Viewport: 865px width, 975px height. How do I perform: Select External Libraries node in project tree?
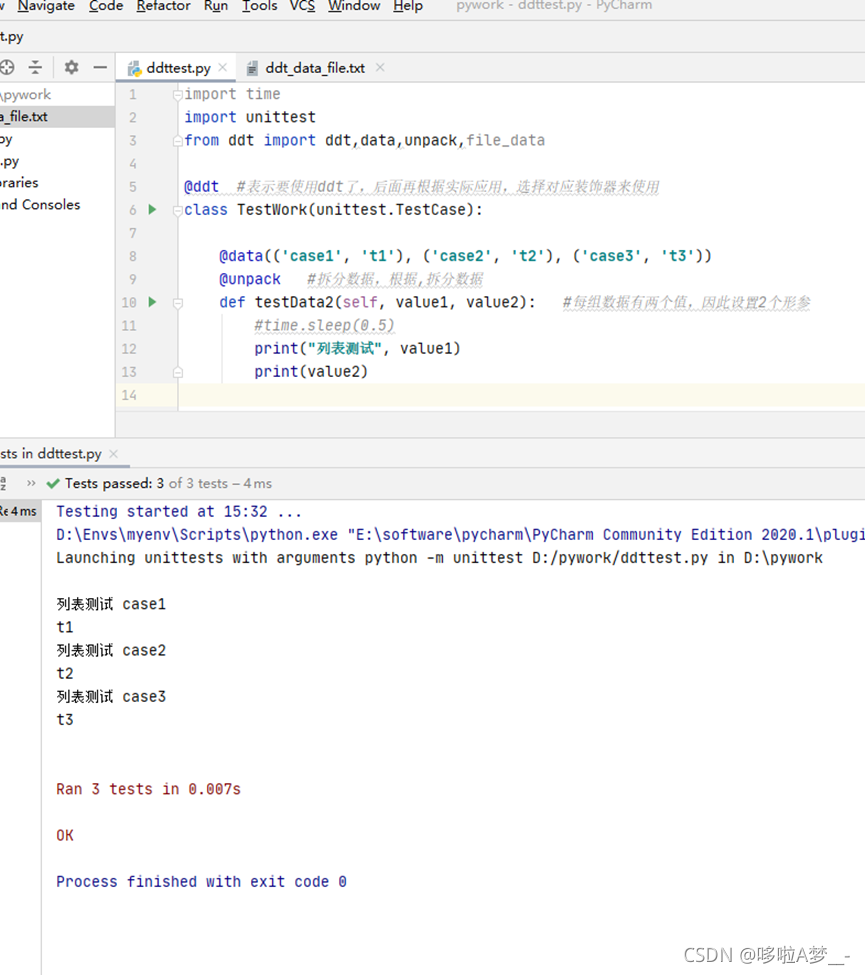(x=20, y=183)
